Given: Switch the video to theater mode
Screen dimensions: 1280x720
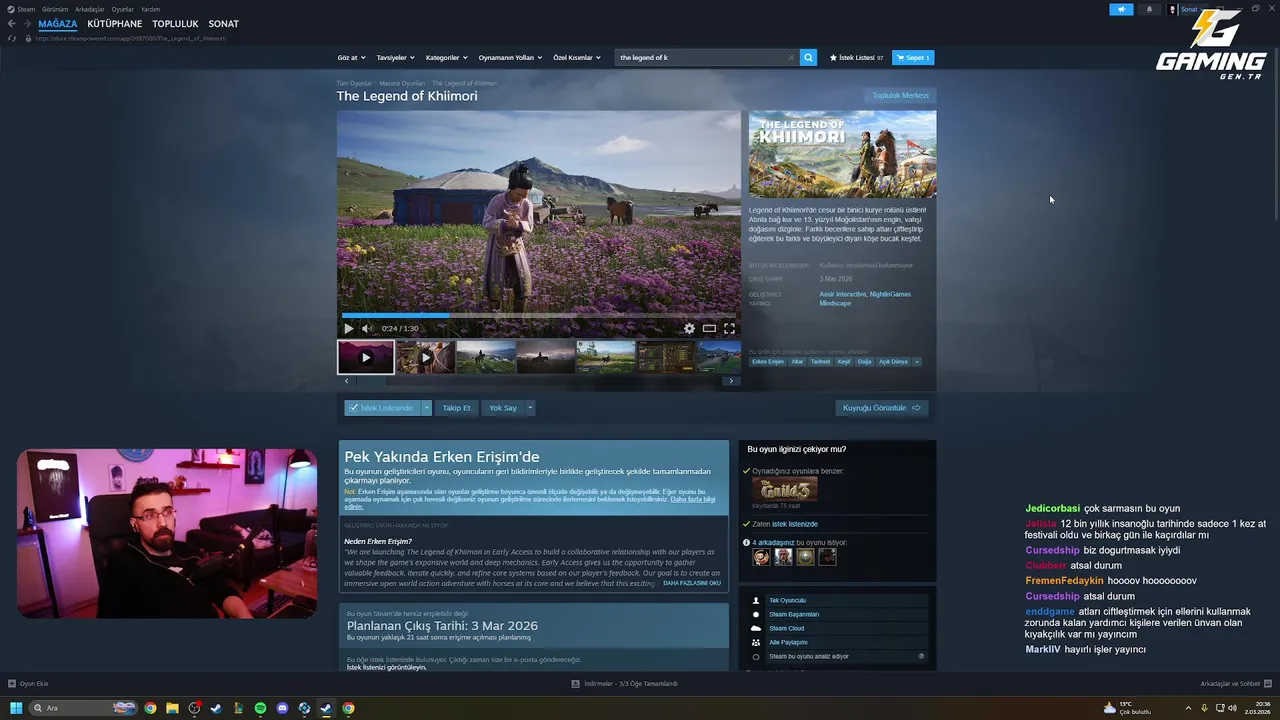Looking at the screenshot, I should coord(709,328).
